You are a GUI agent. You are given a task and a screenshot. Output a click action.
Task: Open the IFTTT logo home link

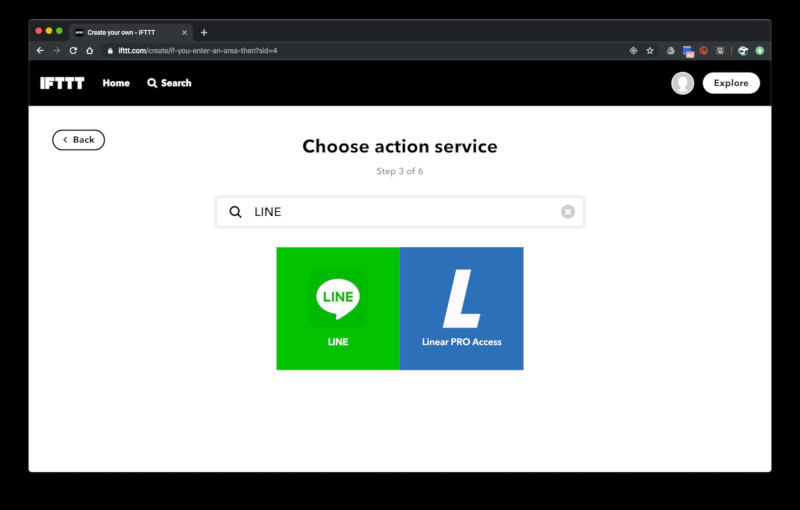62,83
